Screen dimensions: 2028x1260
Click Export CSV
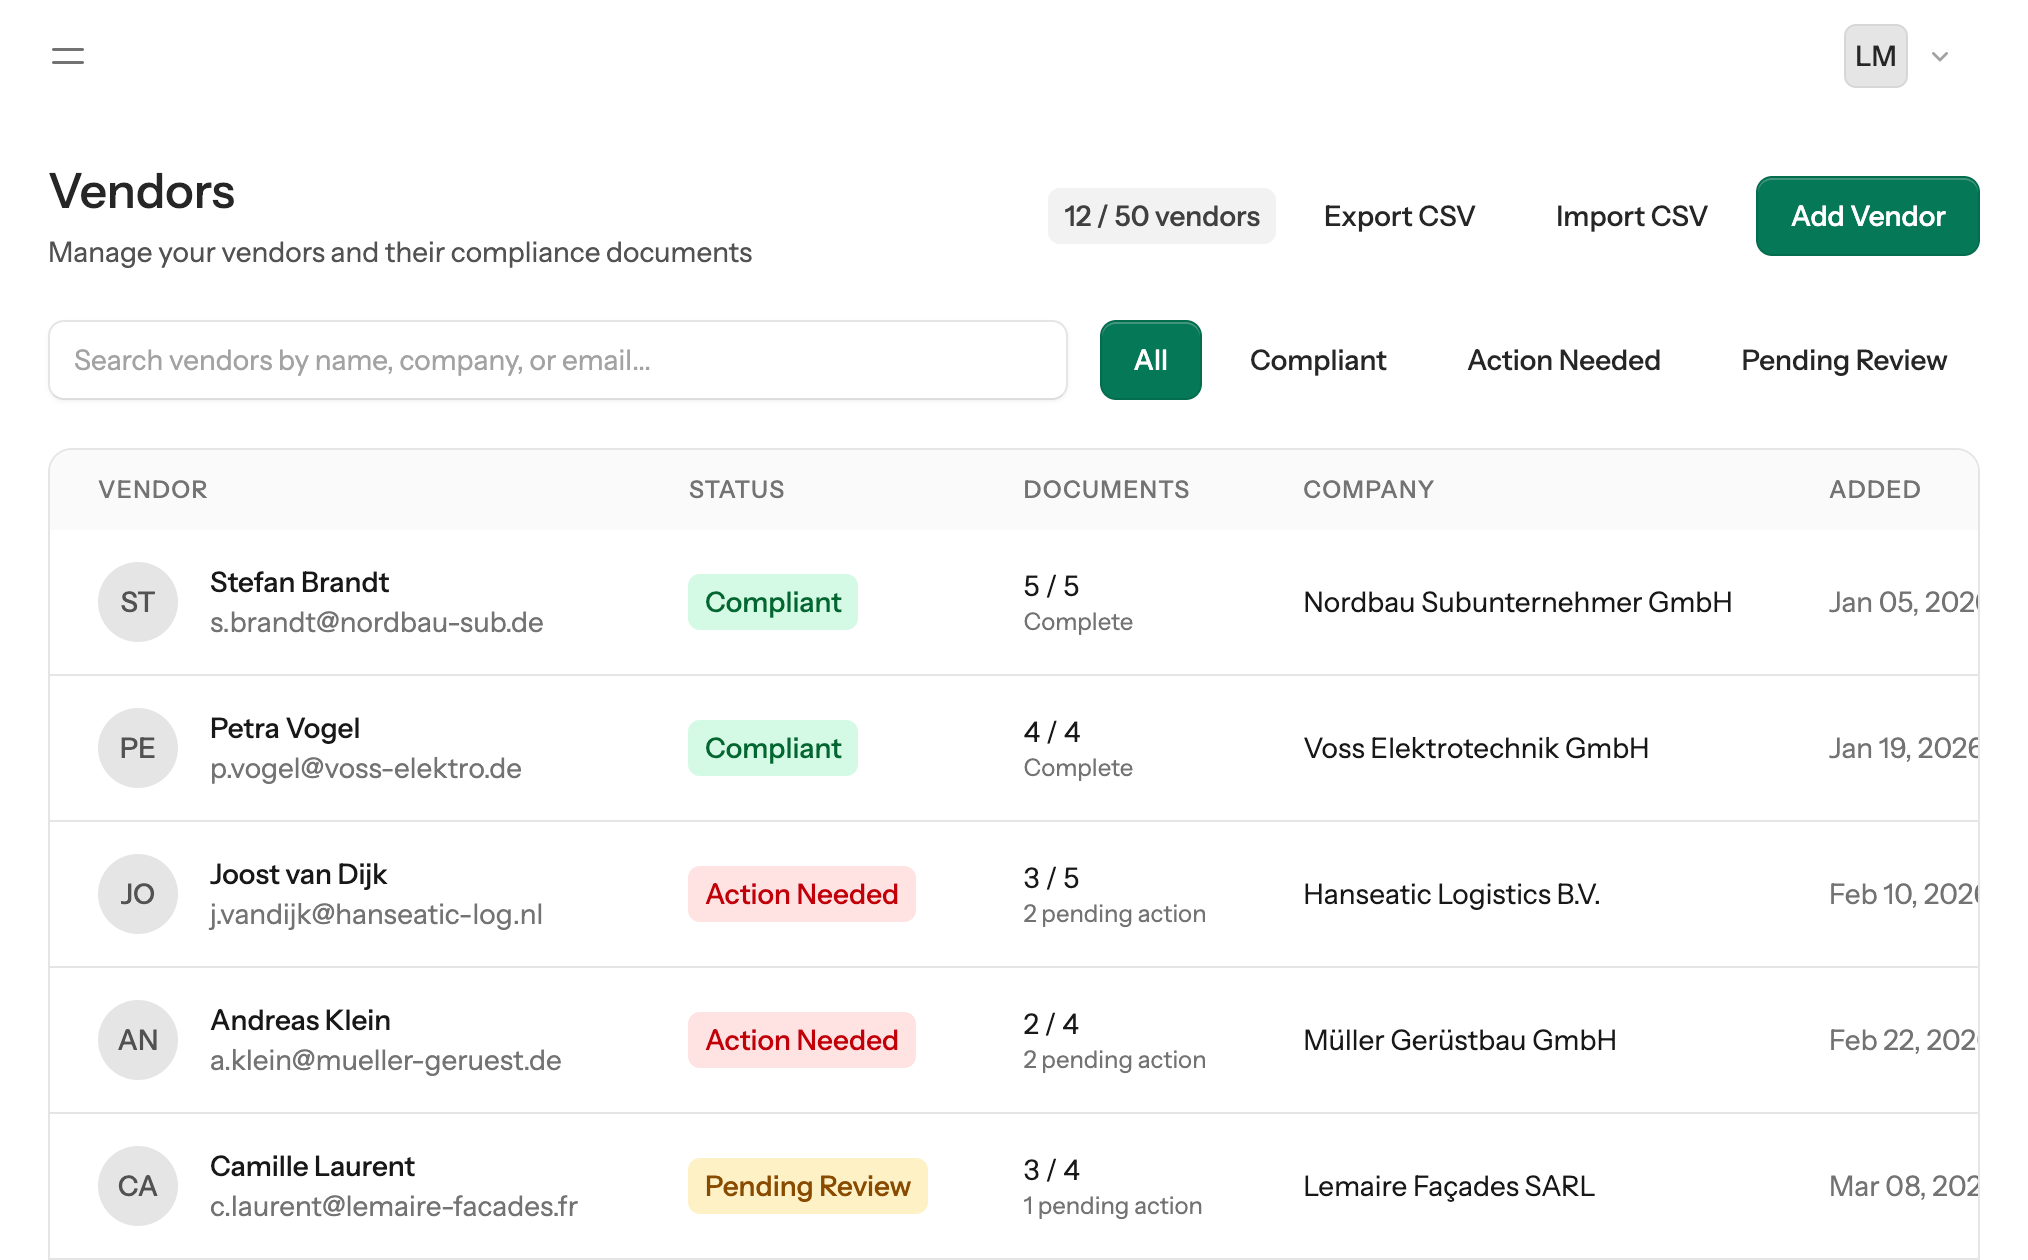point(1399,216)
